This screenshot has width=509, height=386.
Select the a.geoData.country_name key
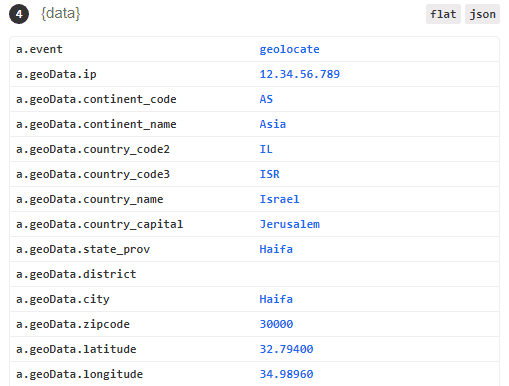pyautogui.click(x=90, y=199)
